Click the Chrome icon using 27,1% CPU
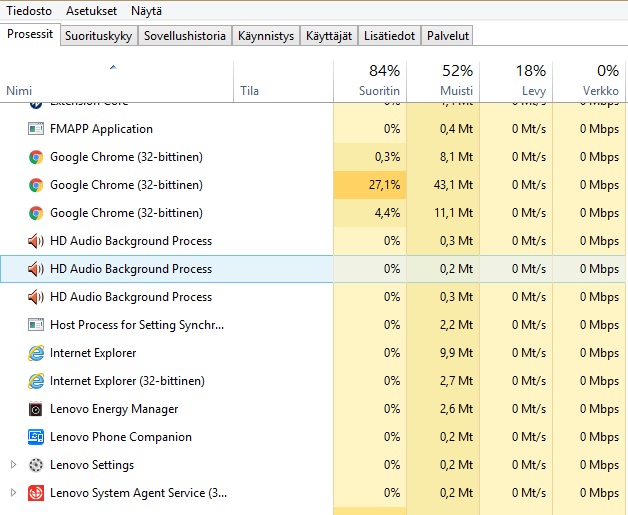The height and width of the screenshot is (515, 628). pyautogui.click(x=36, y=185)
